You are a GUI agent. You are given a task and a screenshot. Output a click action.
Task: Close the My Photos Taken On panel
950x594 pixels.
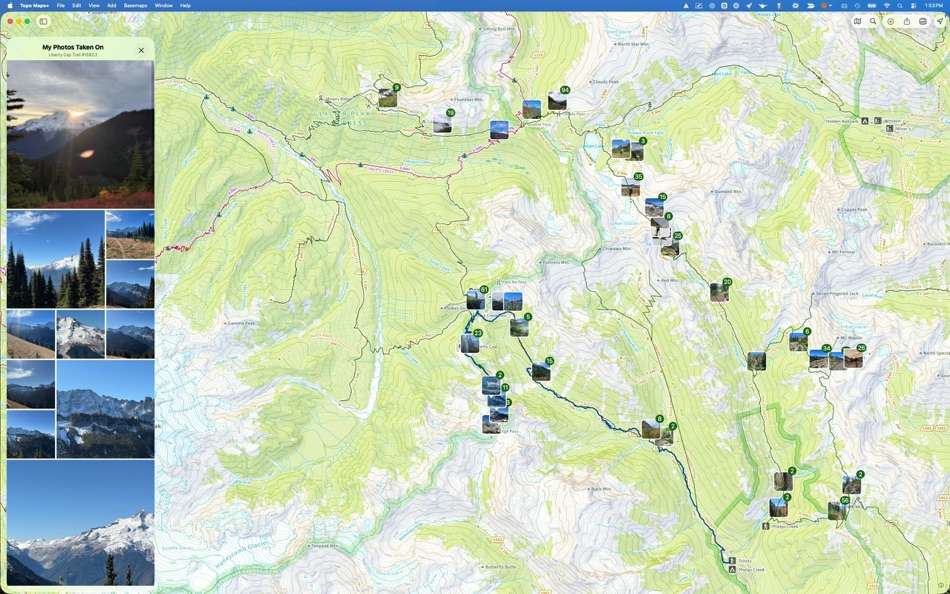coord(140,49)
